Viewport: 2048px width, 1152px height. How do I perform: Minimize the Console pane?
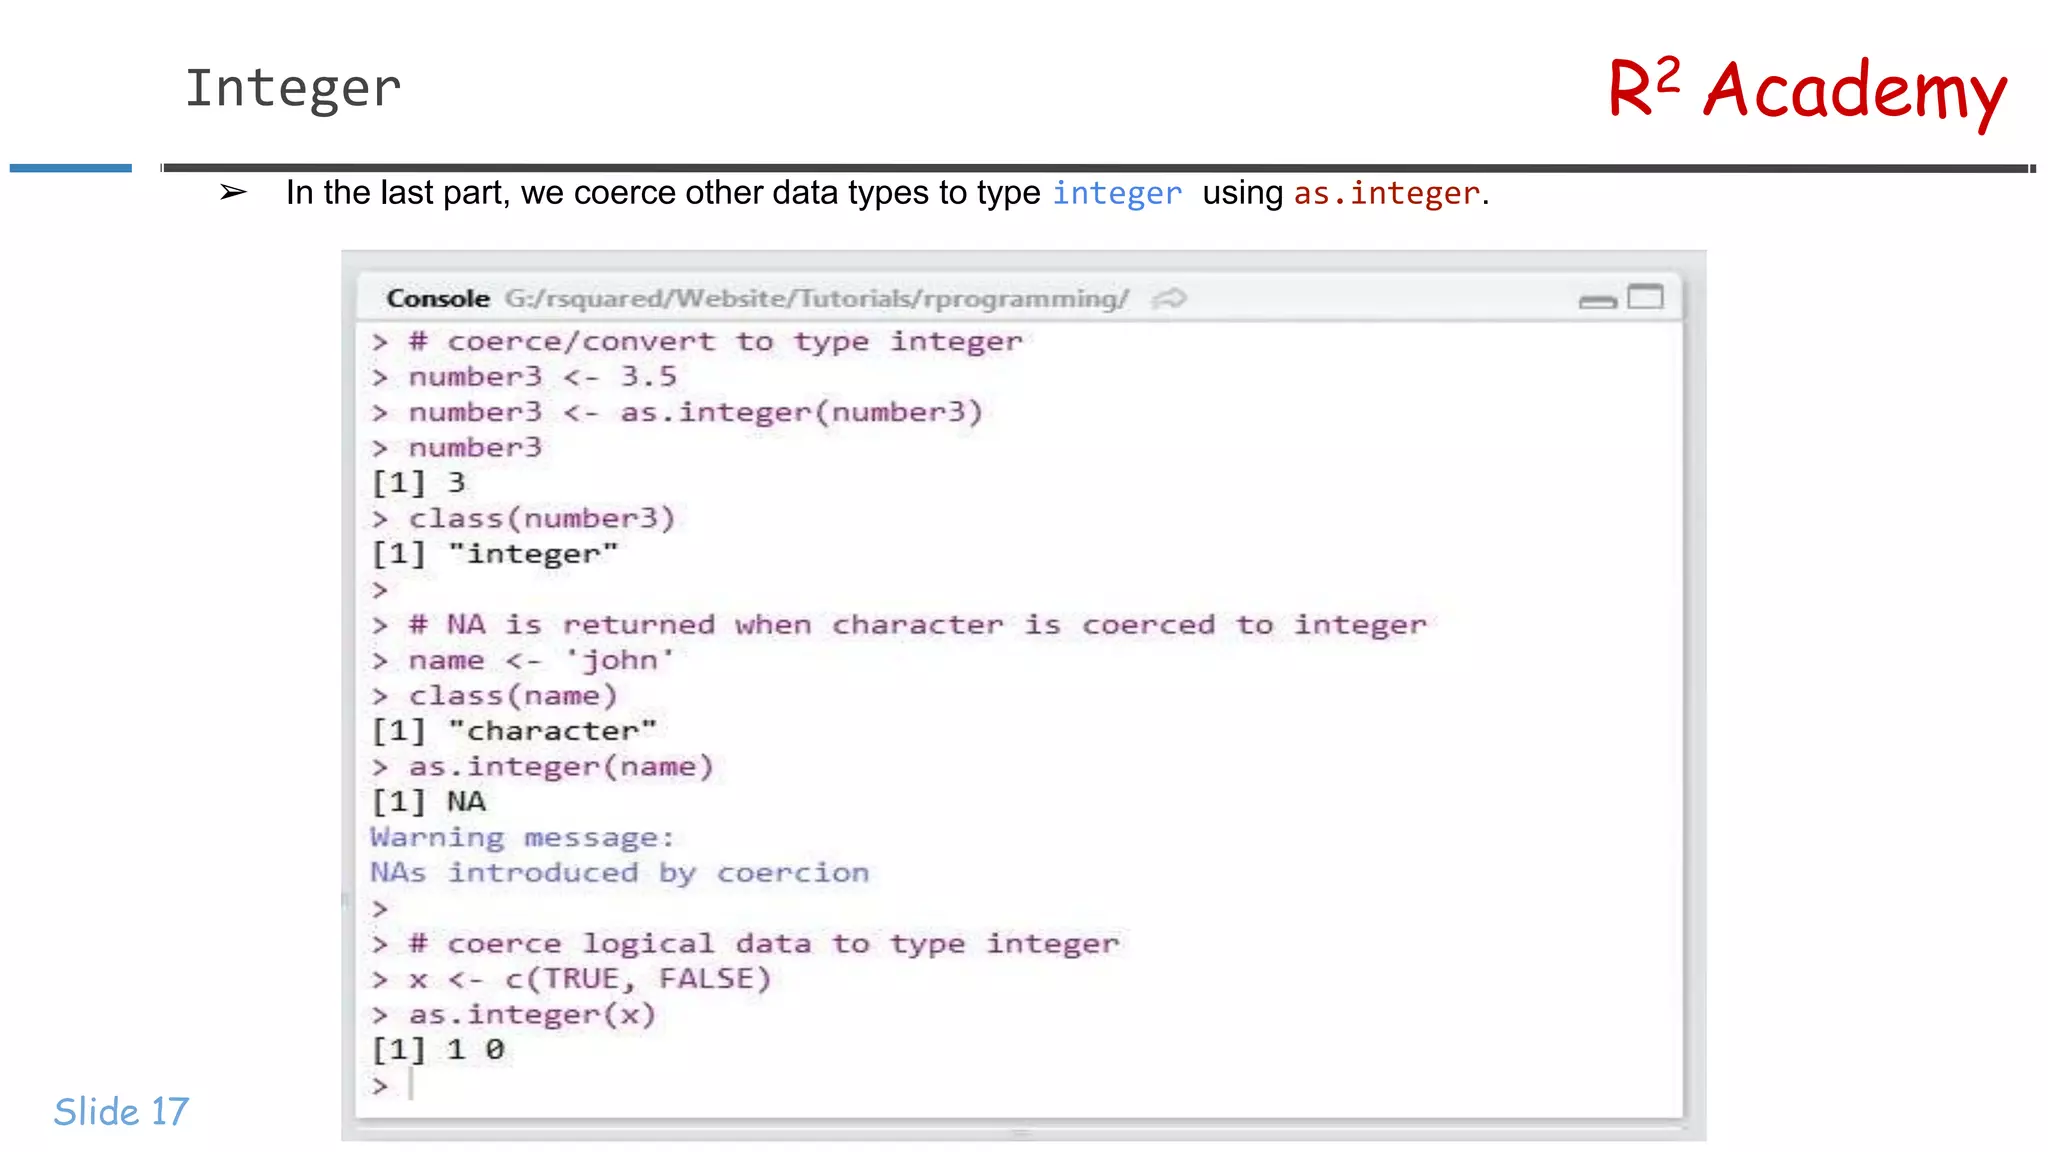click(1597, 301)
